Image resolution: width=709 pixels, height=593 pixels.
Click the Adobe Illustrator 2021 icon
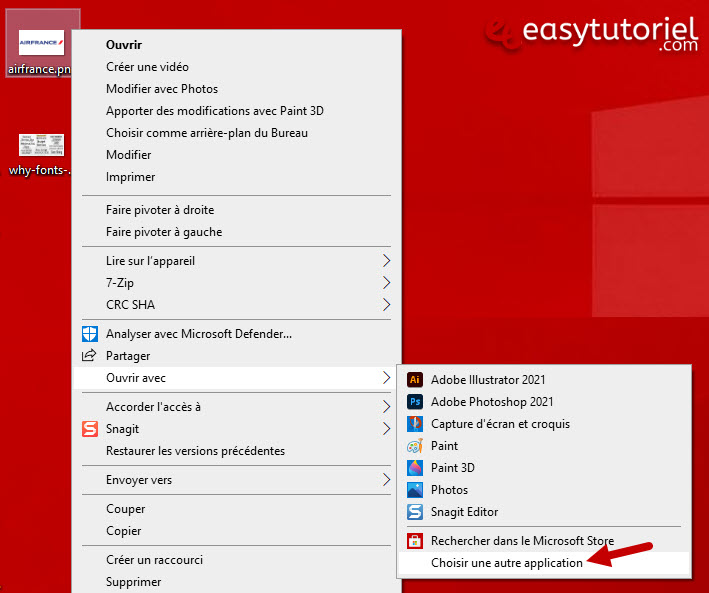(x=415, y=380)
